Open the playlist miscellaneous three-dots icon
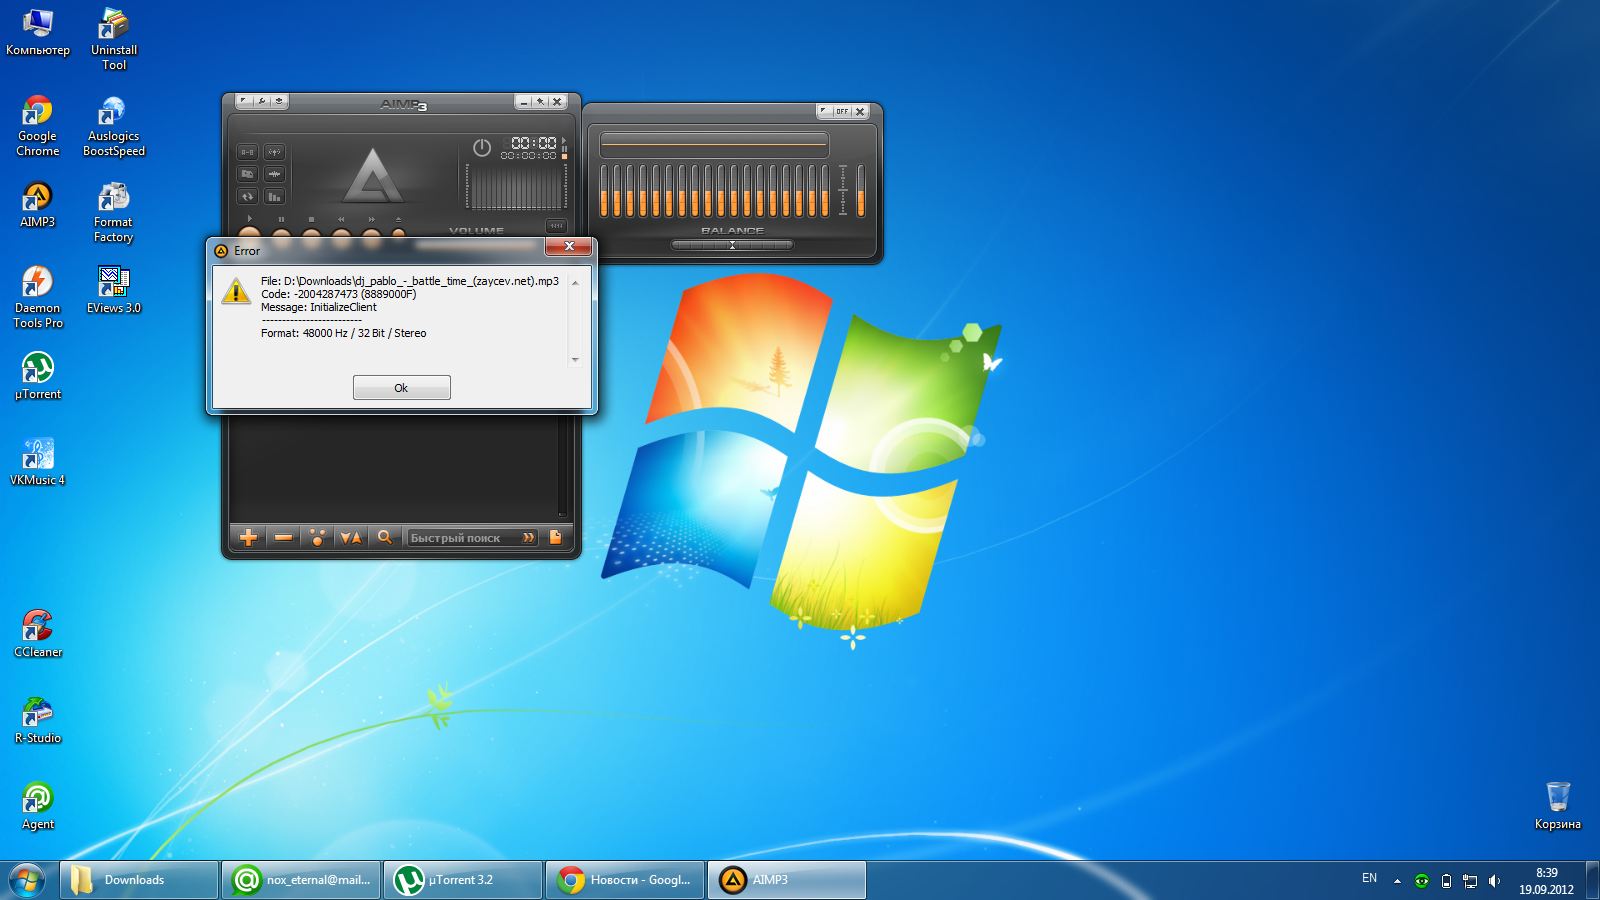This screenshot has height=900, width=1600. tap(317, 537)
